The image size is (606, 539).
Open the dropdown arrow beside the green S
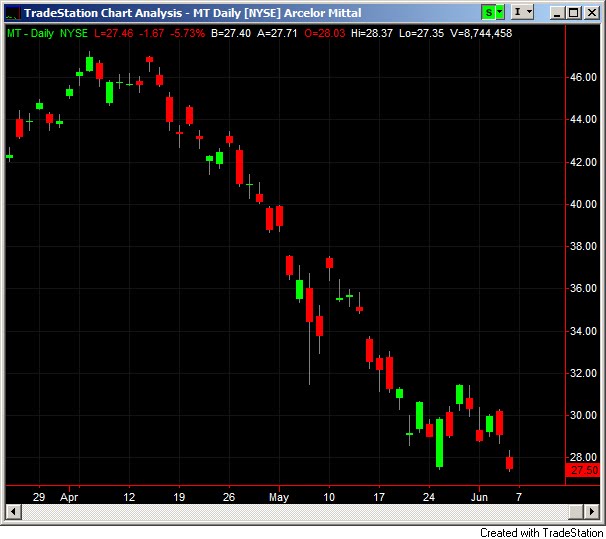point(500,13)
